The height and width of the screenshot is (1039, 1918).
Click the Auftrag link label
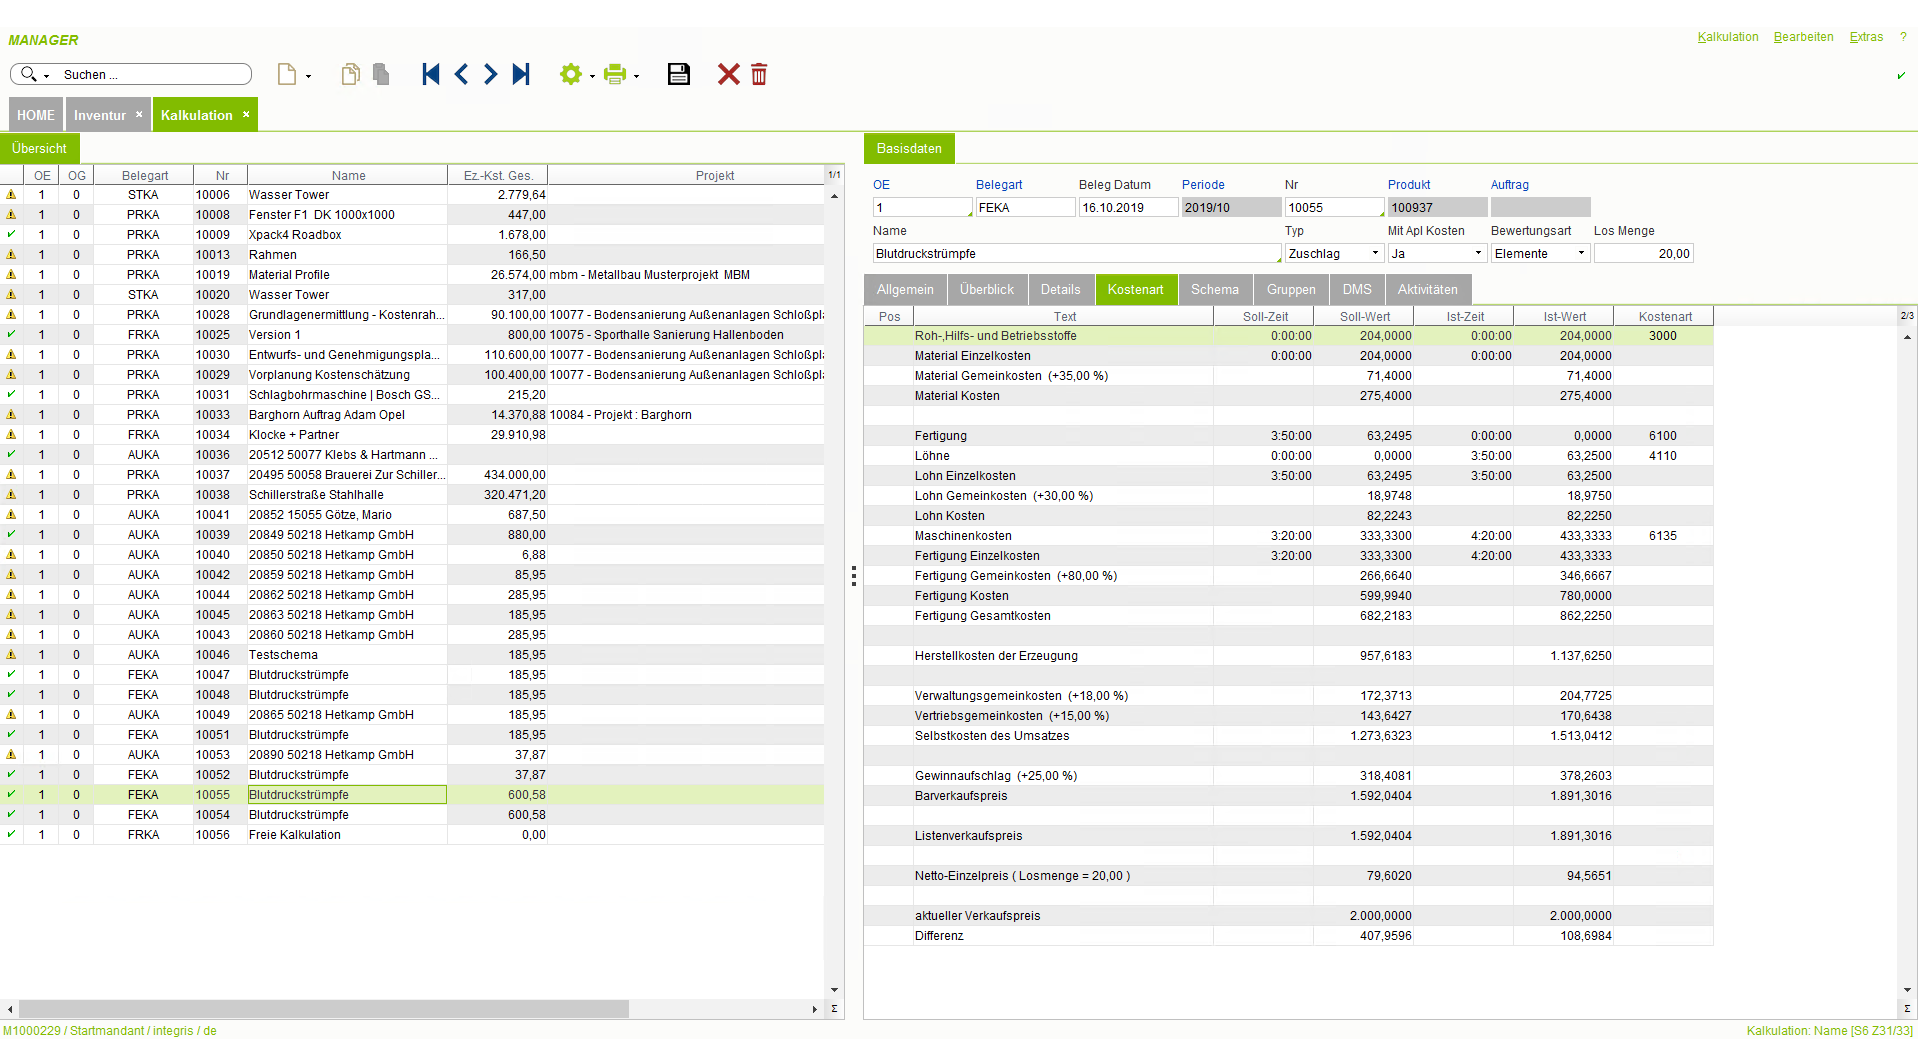coord(1509,185)
